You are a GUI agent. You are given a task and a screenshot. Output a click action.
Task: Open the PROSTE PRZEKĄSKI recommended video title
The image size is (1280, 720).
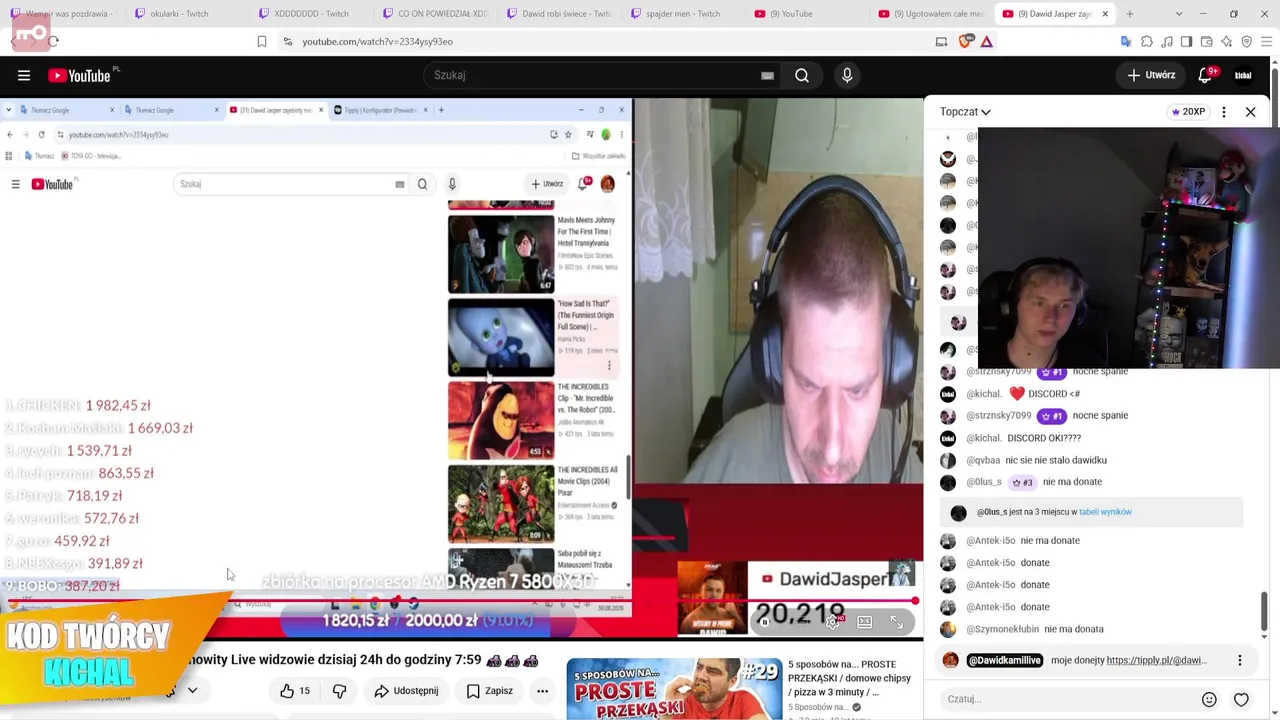pos(849,678)
